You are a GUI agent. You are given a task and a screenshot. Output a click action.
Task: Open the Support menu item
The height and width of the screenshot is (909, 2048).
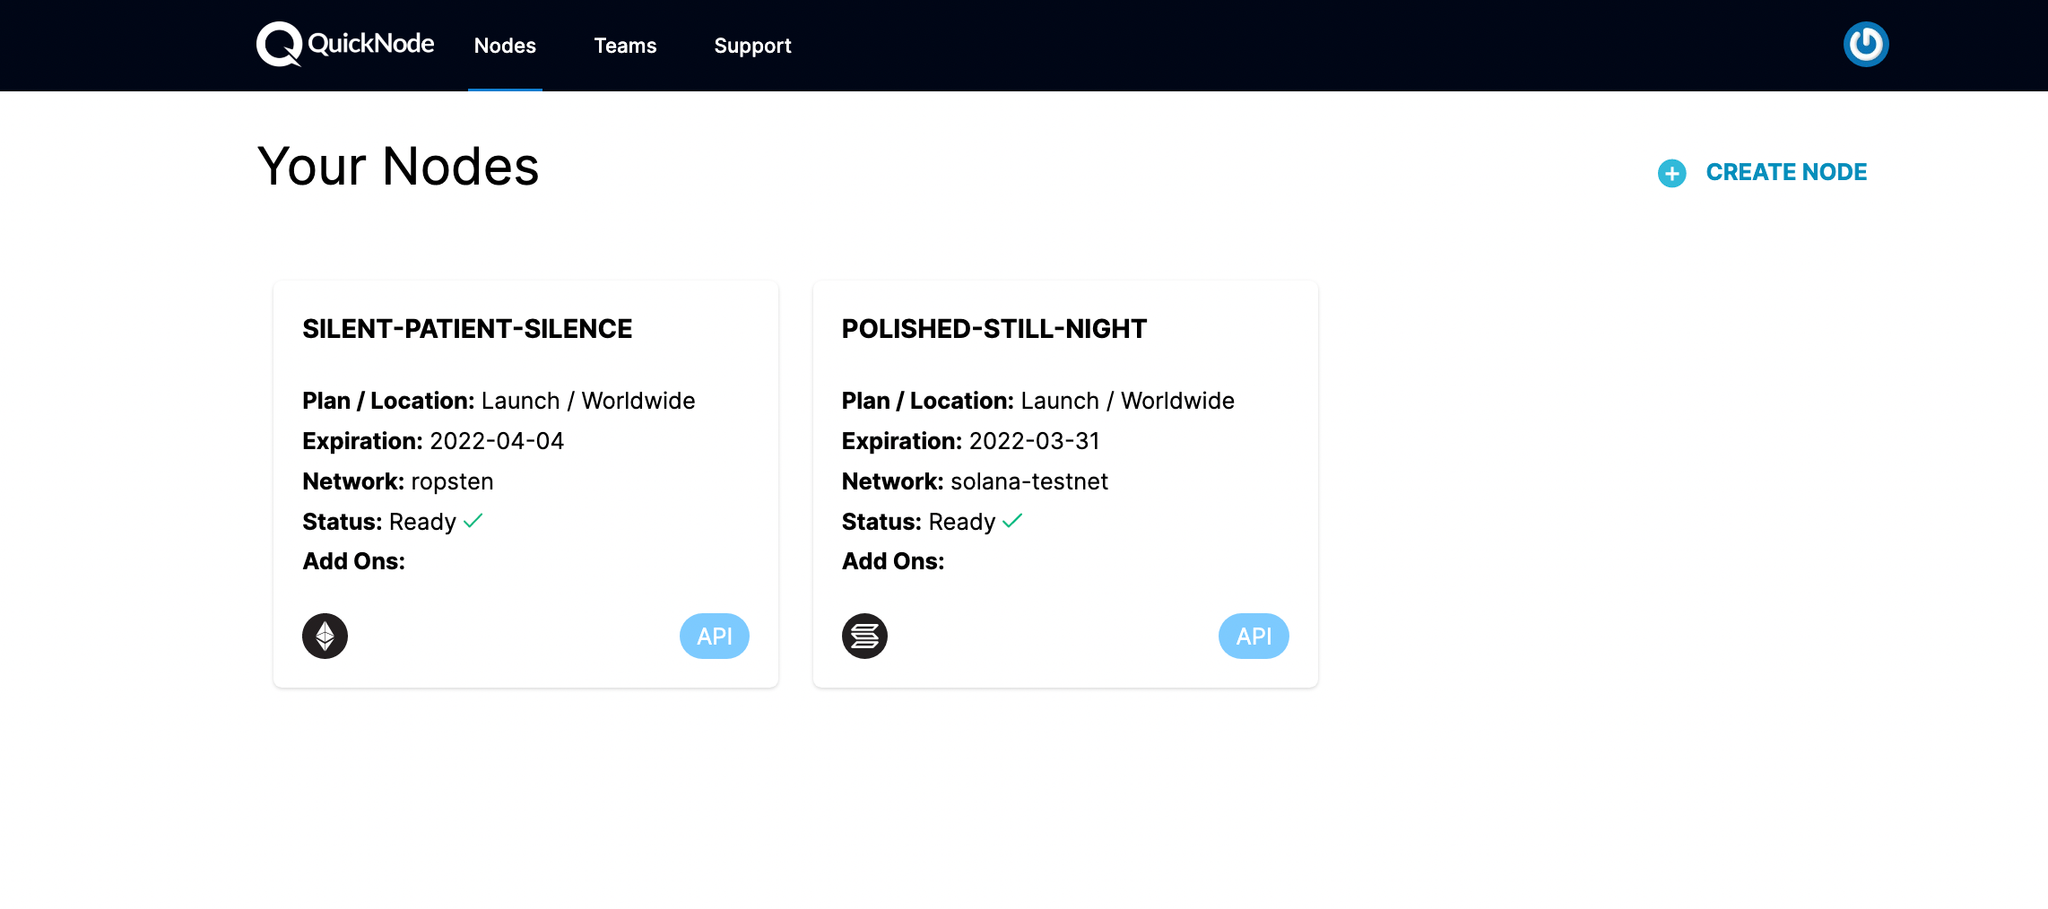pyautogui.click(x=752, y=46)
